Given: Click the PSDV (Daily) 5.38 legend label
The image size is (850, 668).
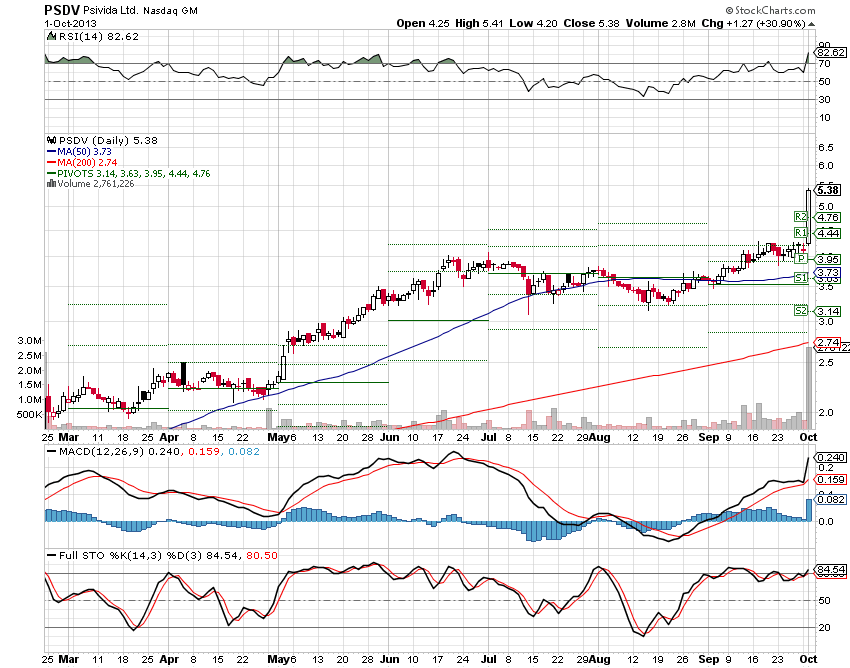Looking at the screenshot, I should click(108, 140).
